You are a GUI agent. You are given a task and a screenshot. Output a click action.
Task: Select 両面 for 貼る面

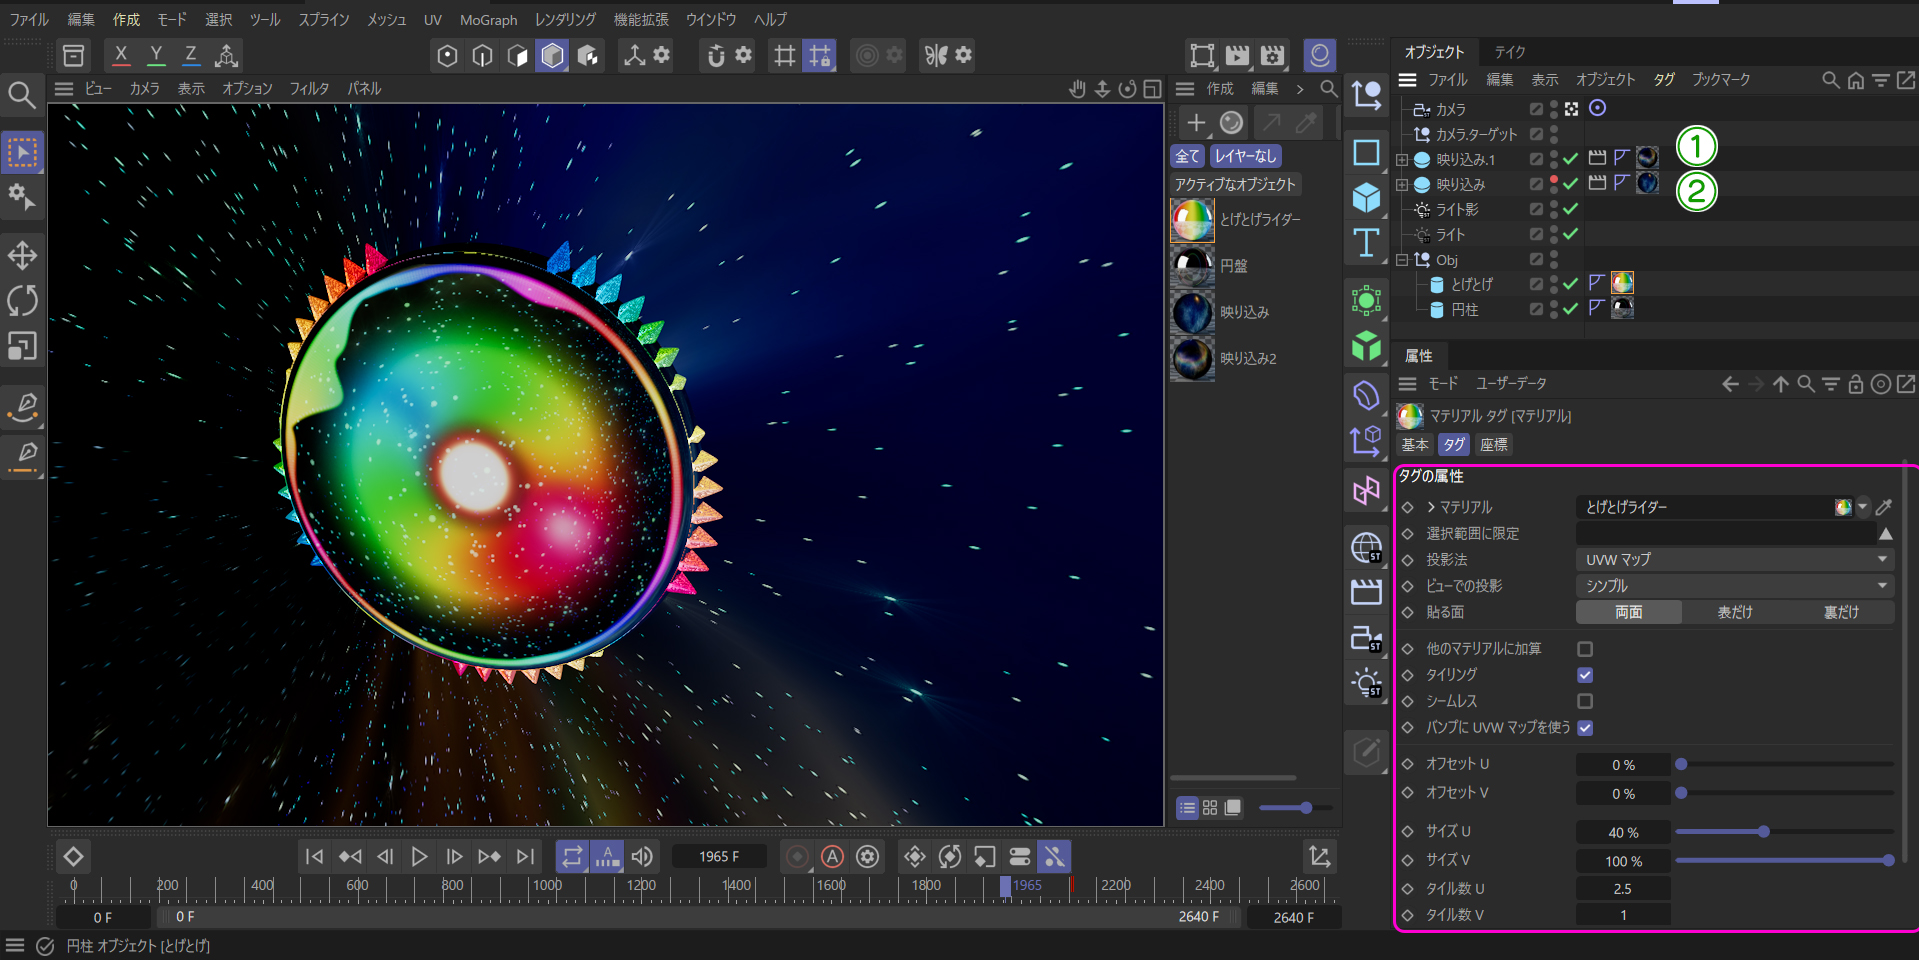point(1629,612)
